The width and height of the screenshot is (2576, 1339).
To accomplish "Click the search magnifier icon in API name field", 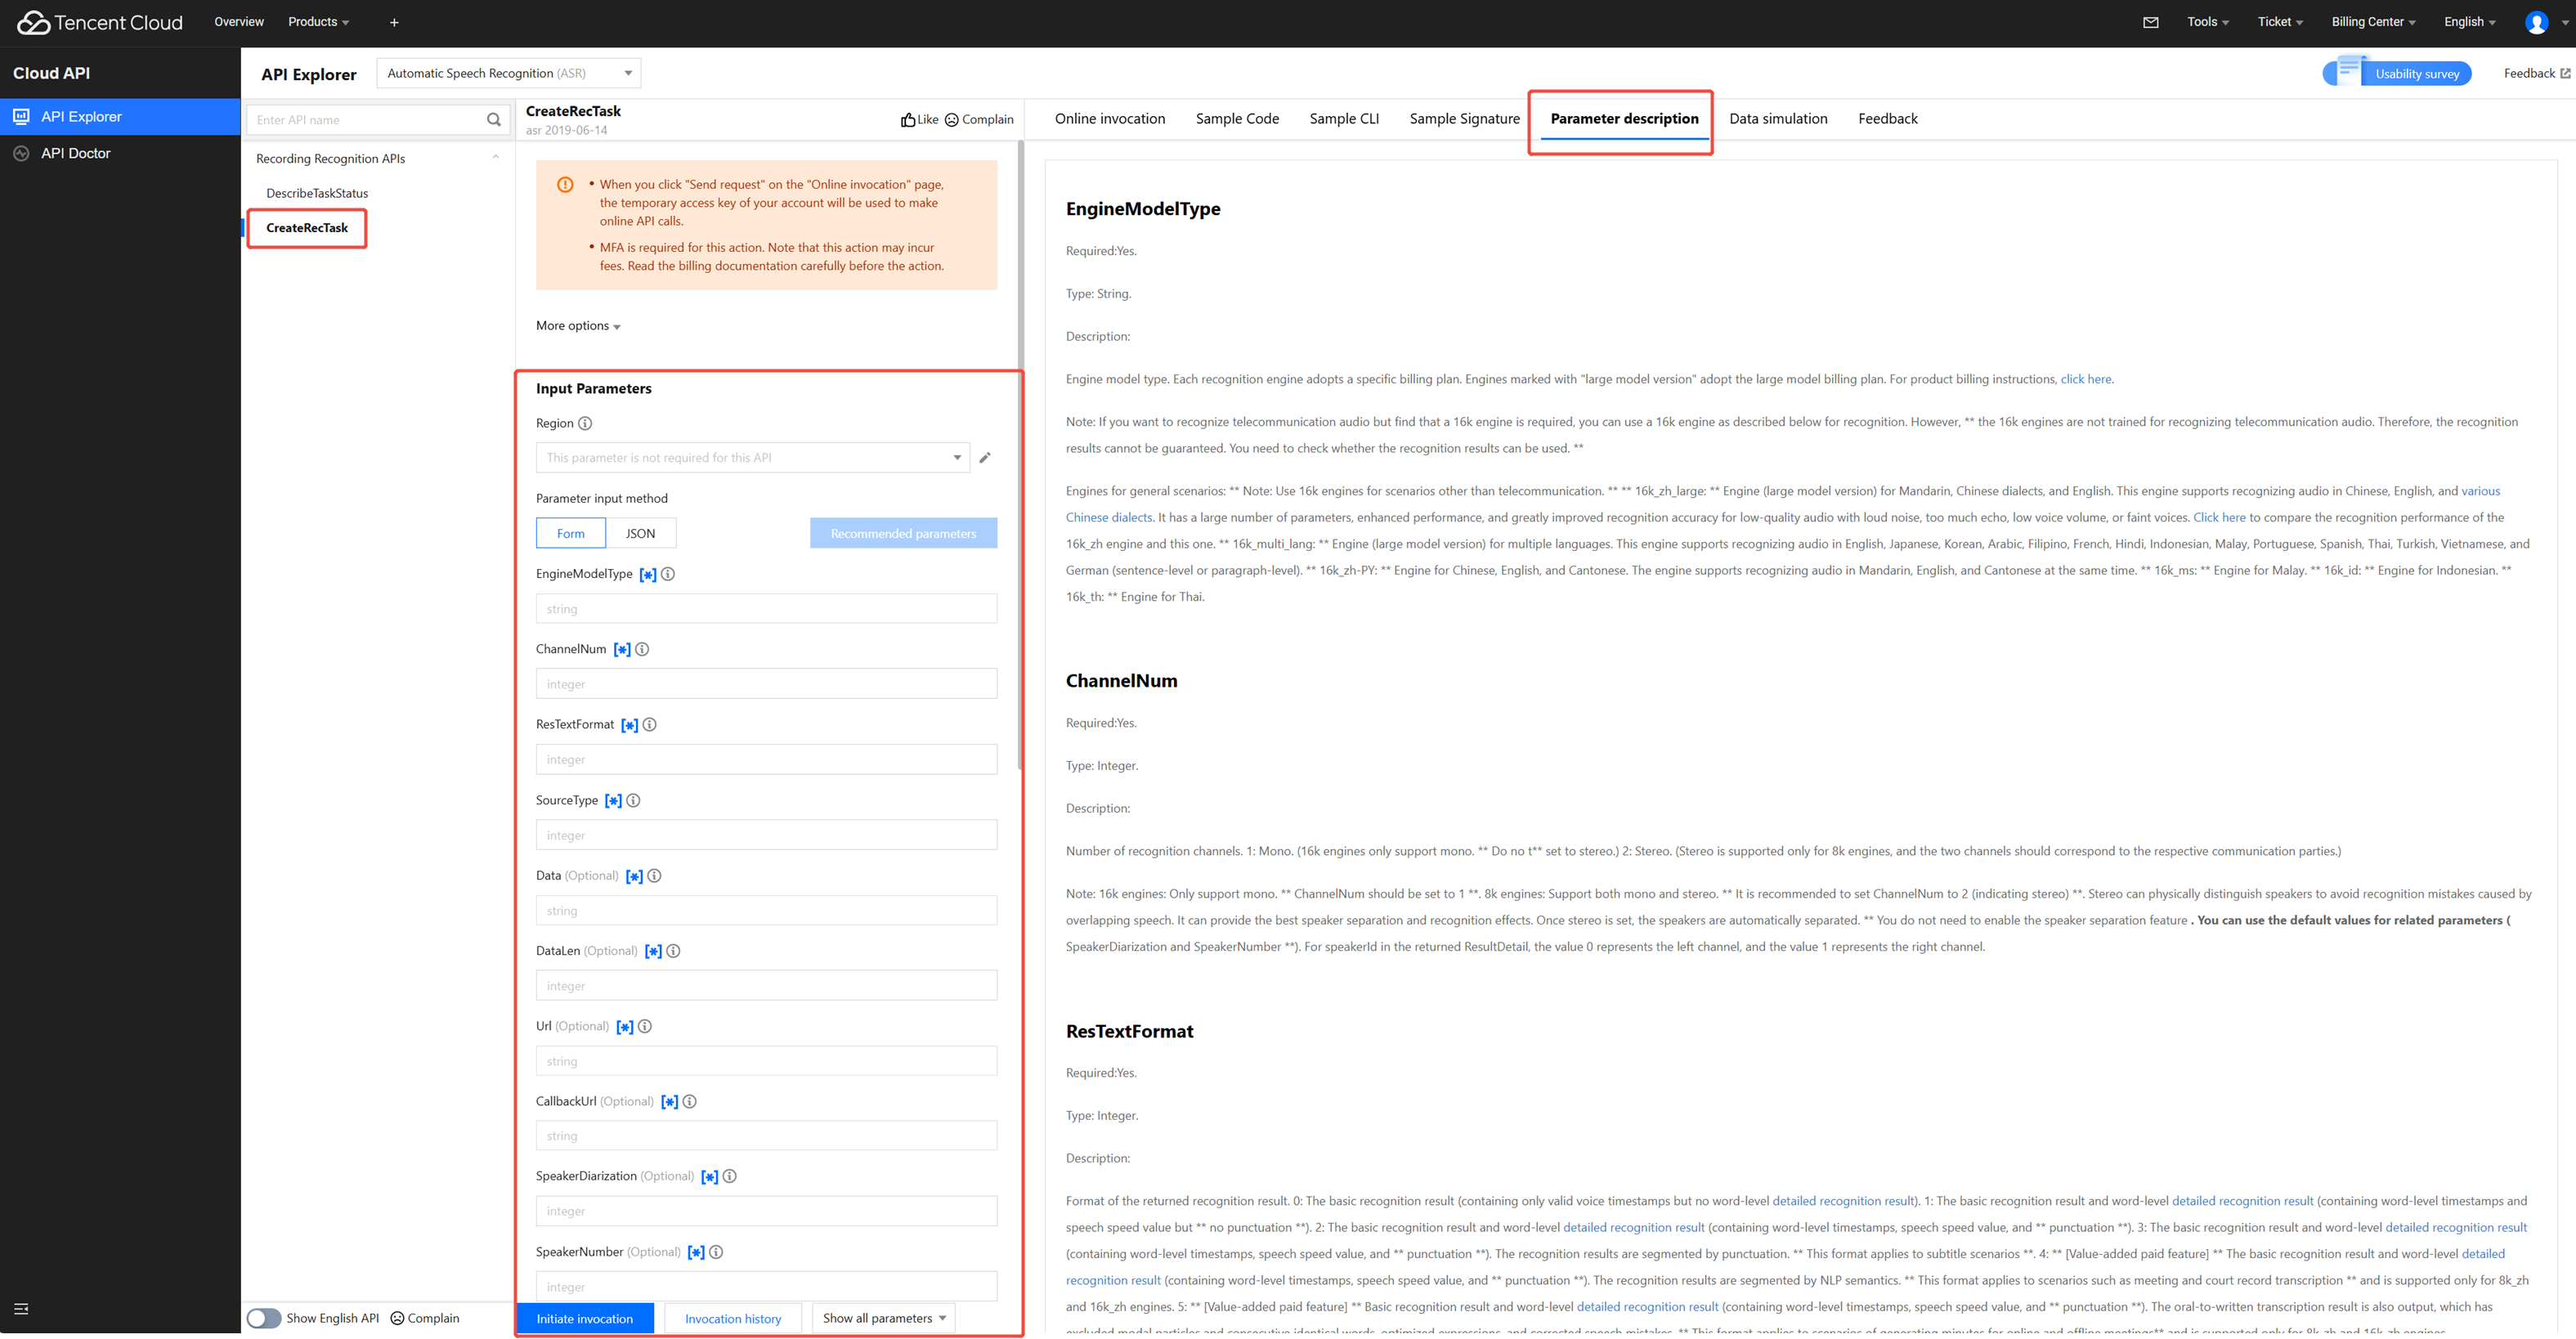I will click(x=493, y=120).
